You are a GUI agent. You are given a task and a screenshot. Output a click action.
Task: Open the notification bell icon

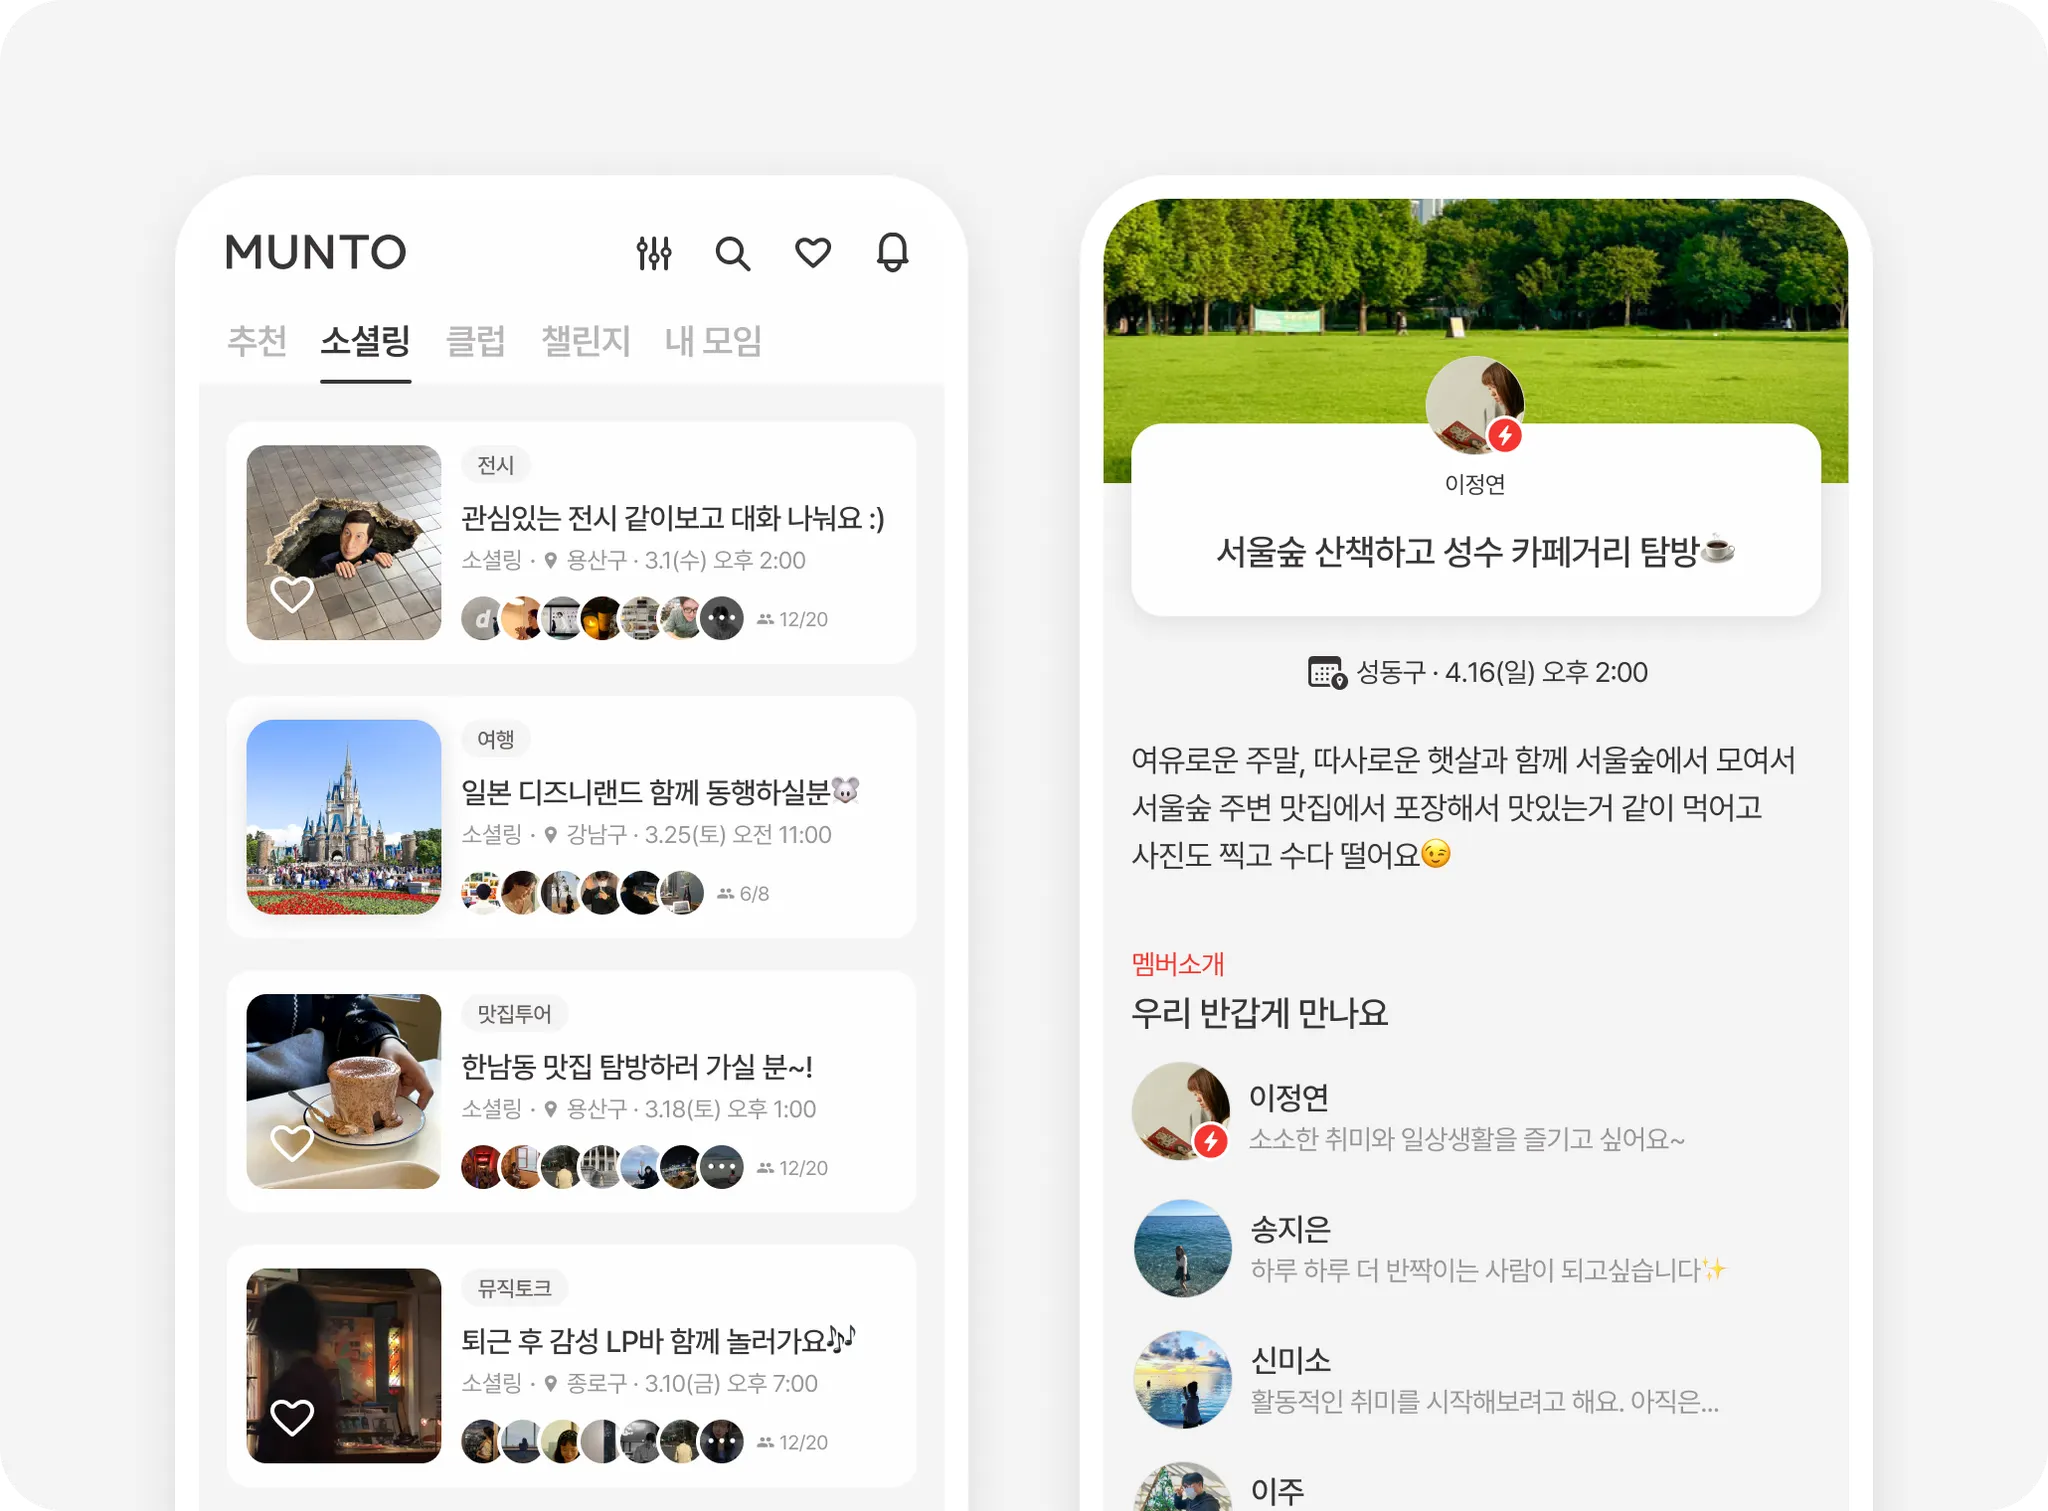(892, 252)
